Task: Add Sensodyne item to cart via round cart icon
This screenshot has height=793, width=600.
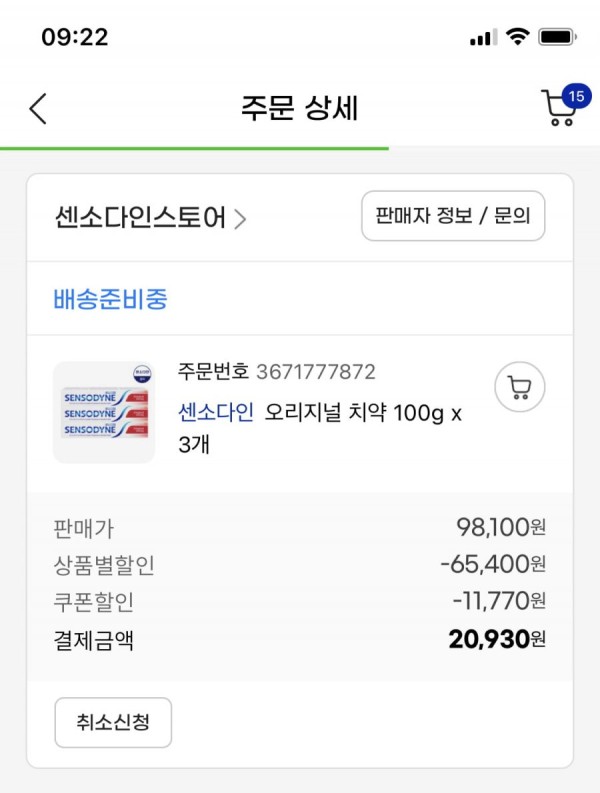Action: point(520,387)
